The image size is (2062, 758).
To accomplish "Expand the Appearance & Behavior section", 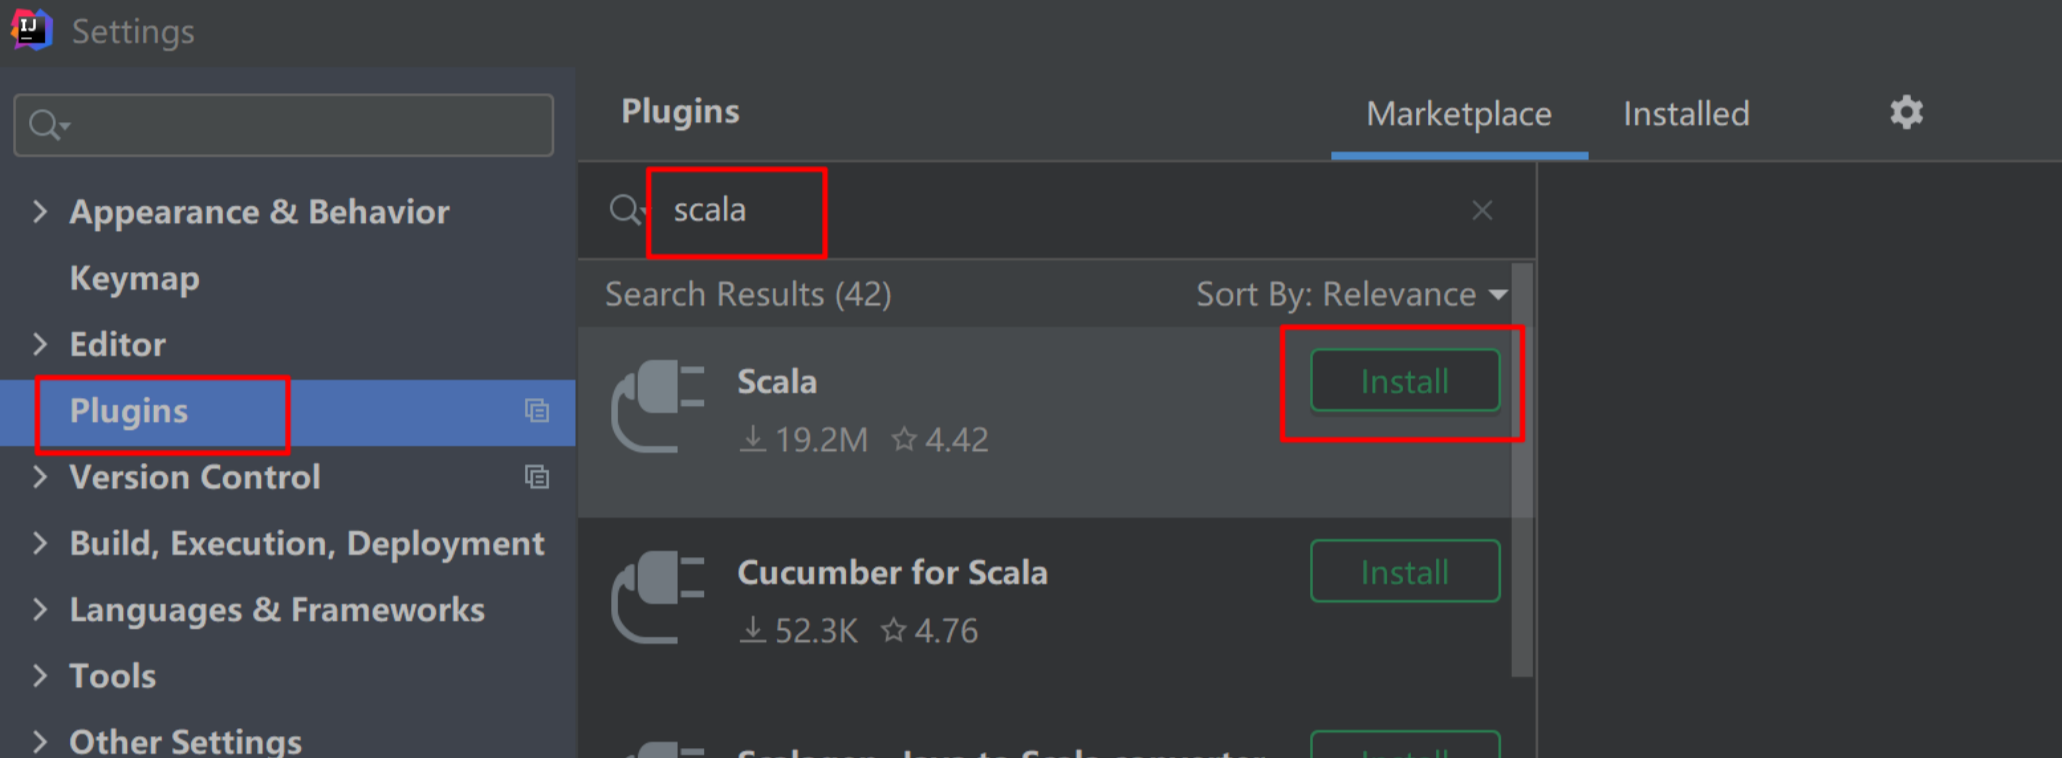I will [x=40, y=211].
